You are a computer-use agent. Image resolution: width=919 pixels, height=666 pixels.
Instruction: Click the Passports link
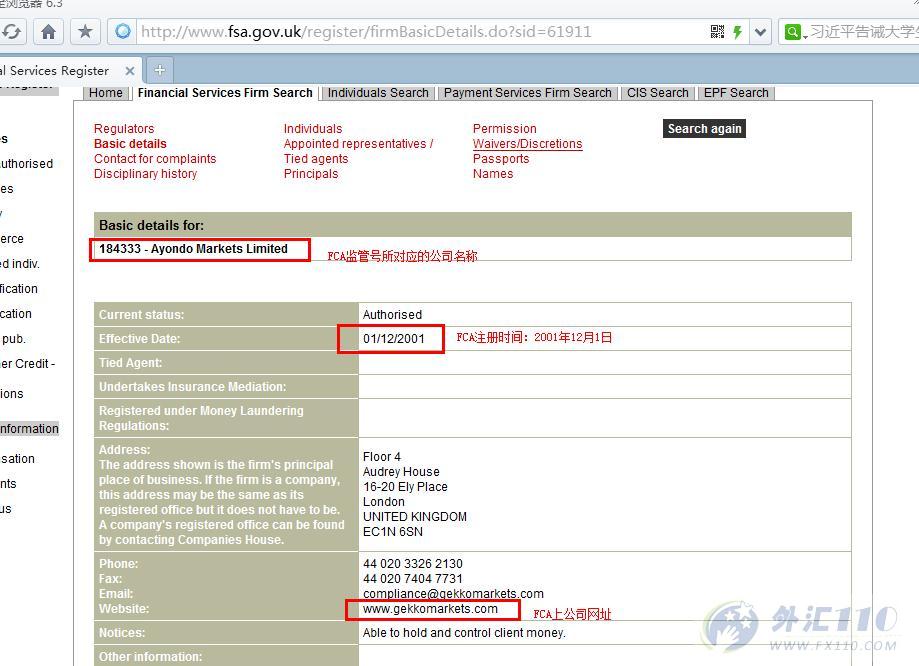pos(501,159)
